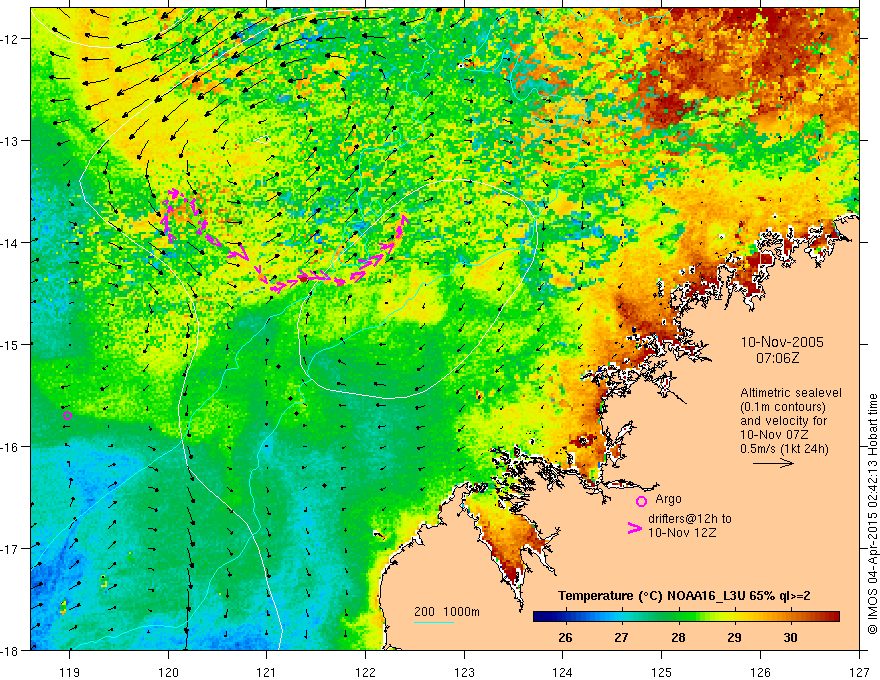Image resolution: width=880 pixels, height=680 pixels.
Task: Click the '122' longitude axis label
Action: tap(365, 672)
